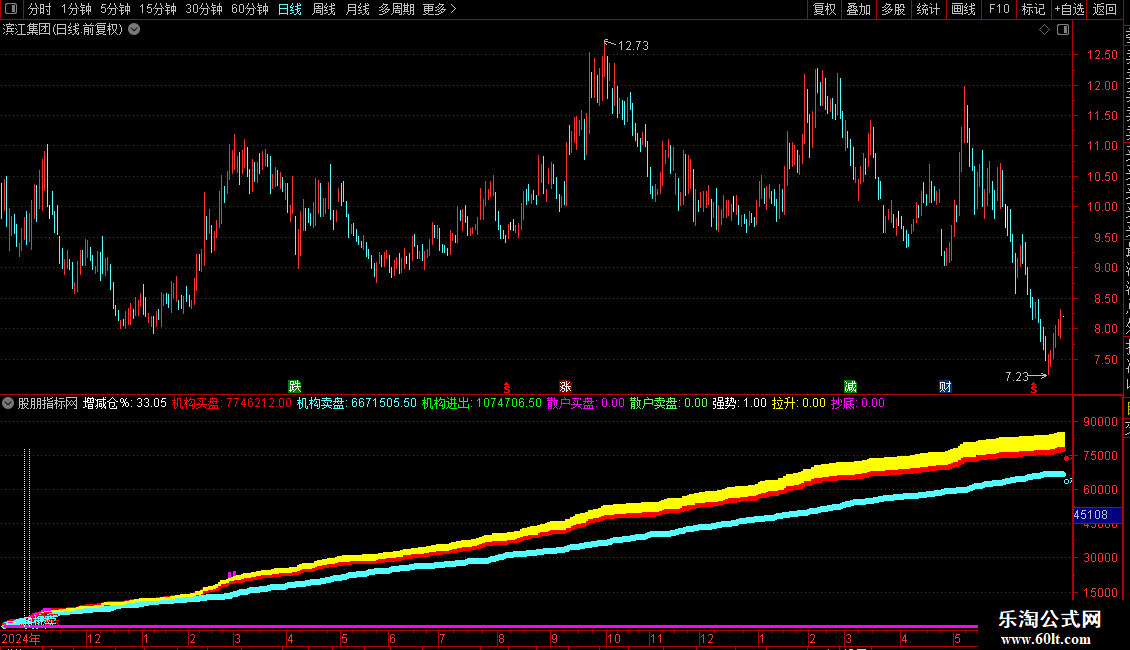Click the 叠加 overlay button
Viewport: 1130px width, 650px height.
(x=858, y=9)
